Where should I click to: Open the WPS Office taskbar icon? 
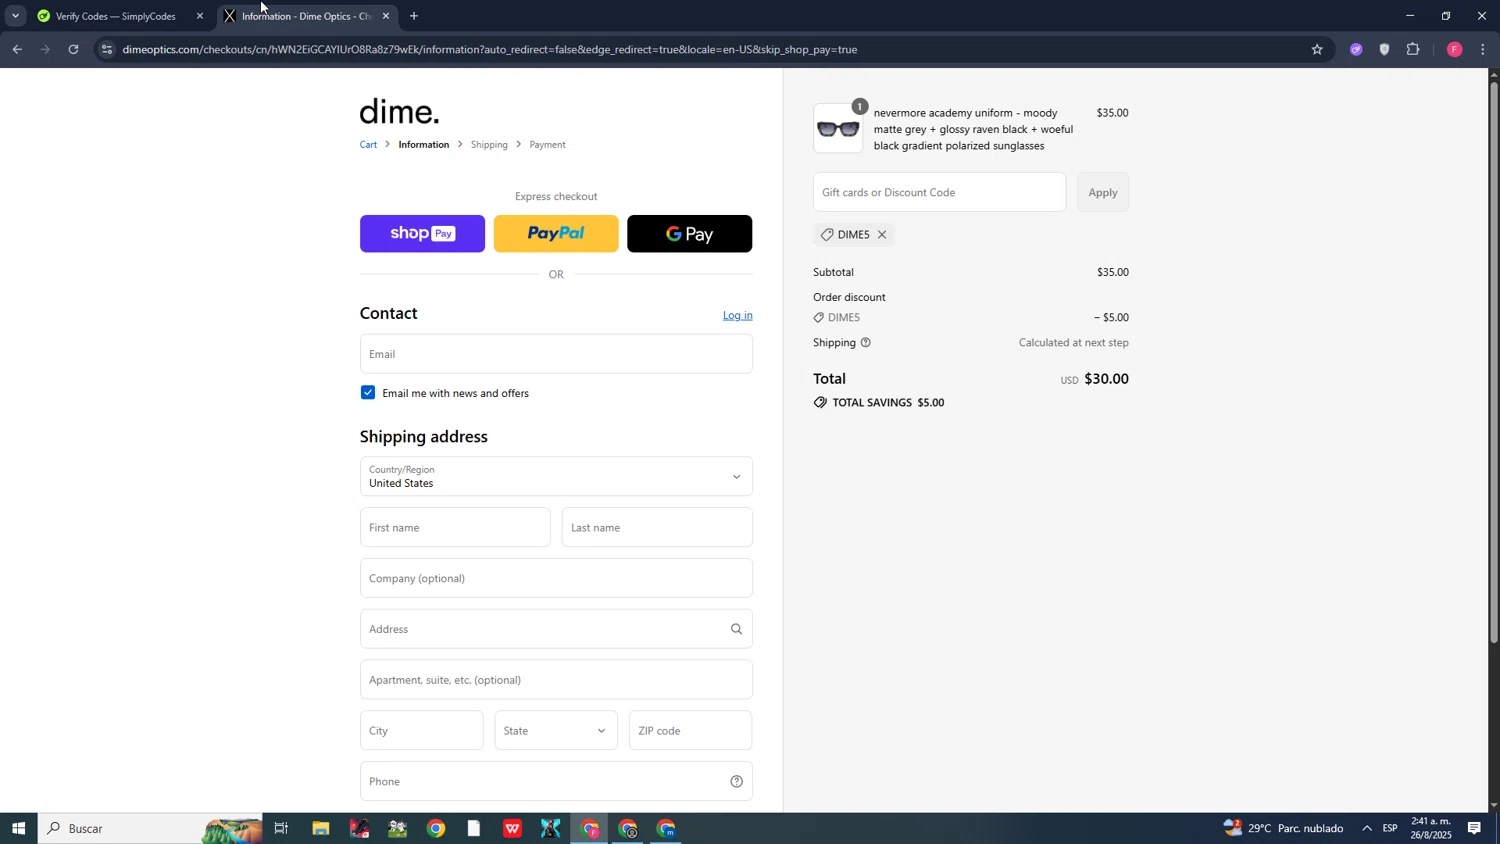[512, 829]
